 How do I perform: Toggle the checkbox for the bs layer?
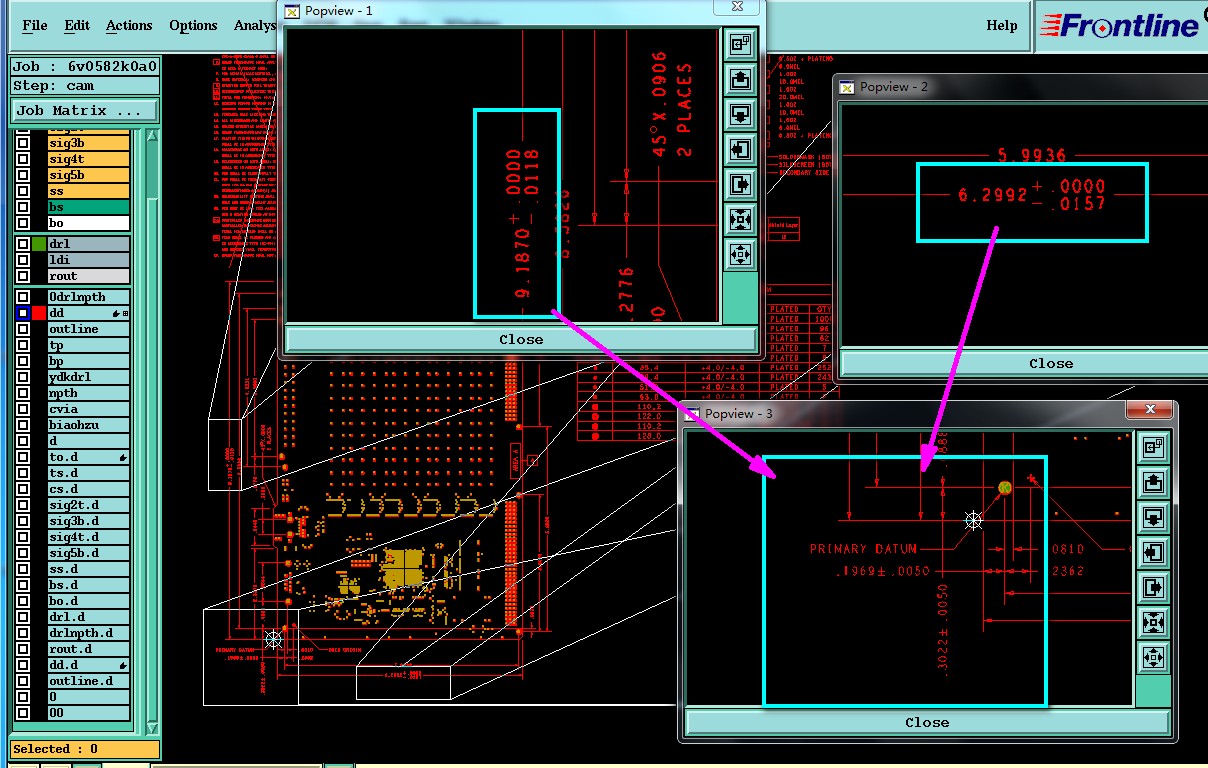coord(23,207)
